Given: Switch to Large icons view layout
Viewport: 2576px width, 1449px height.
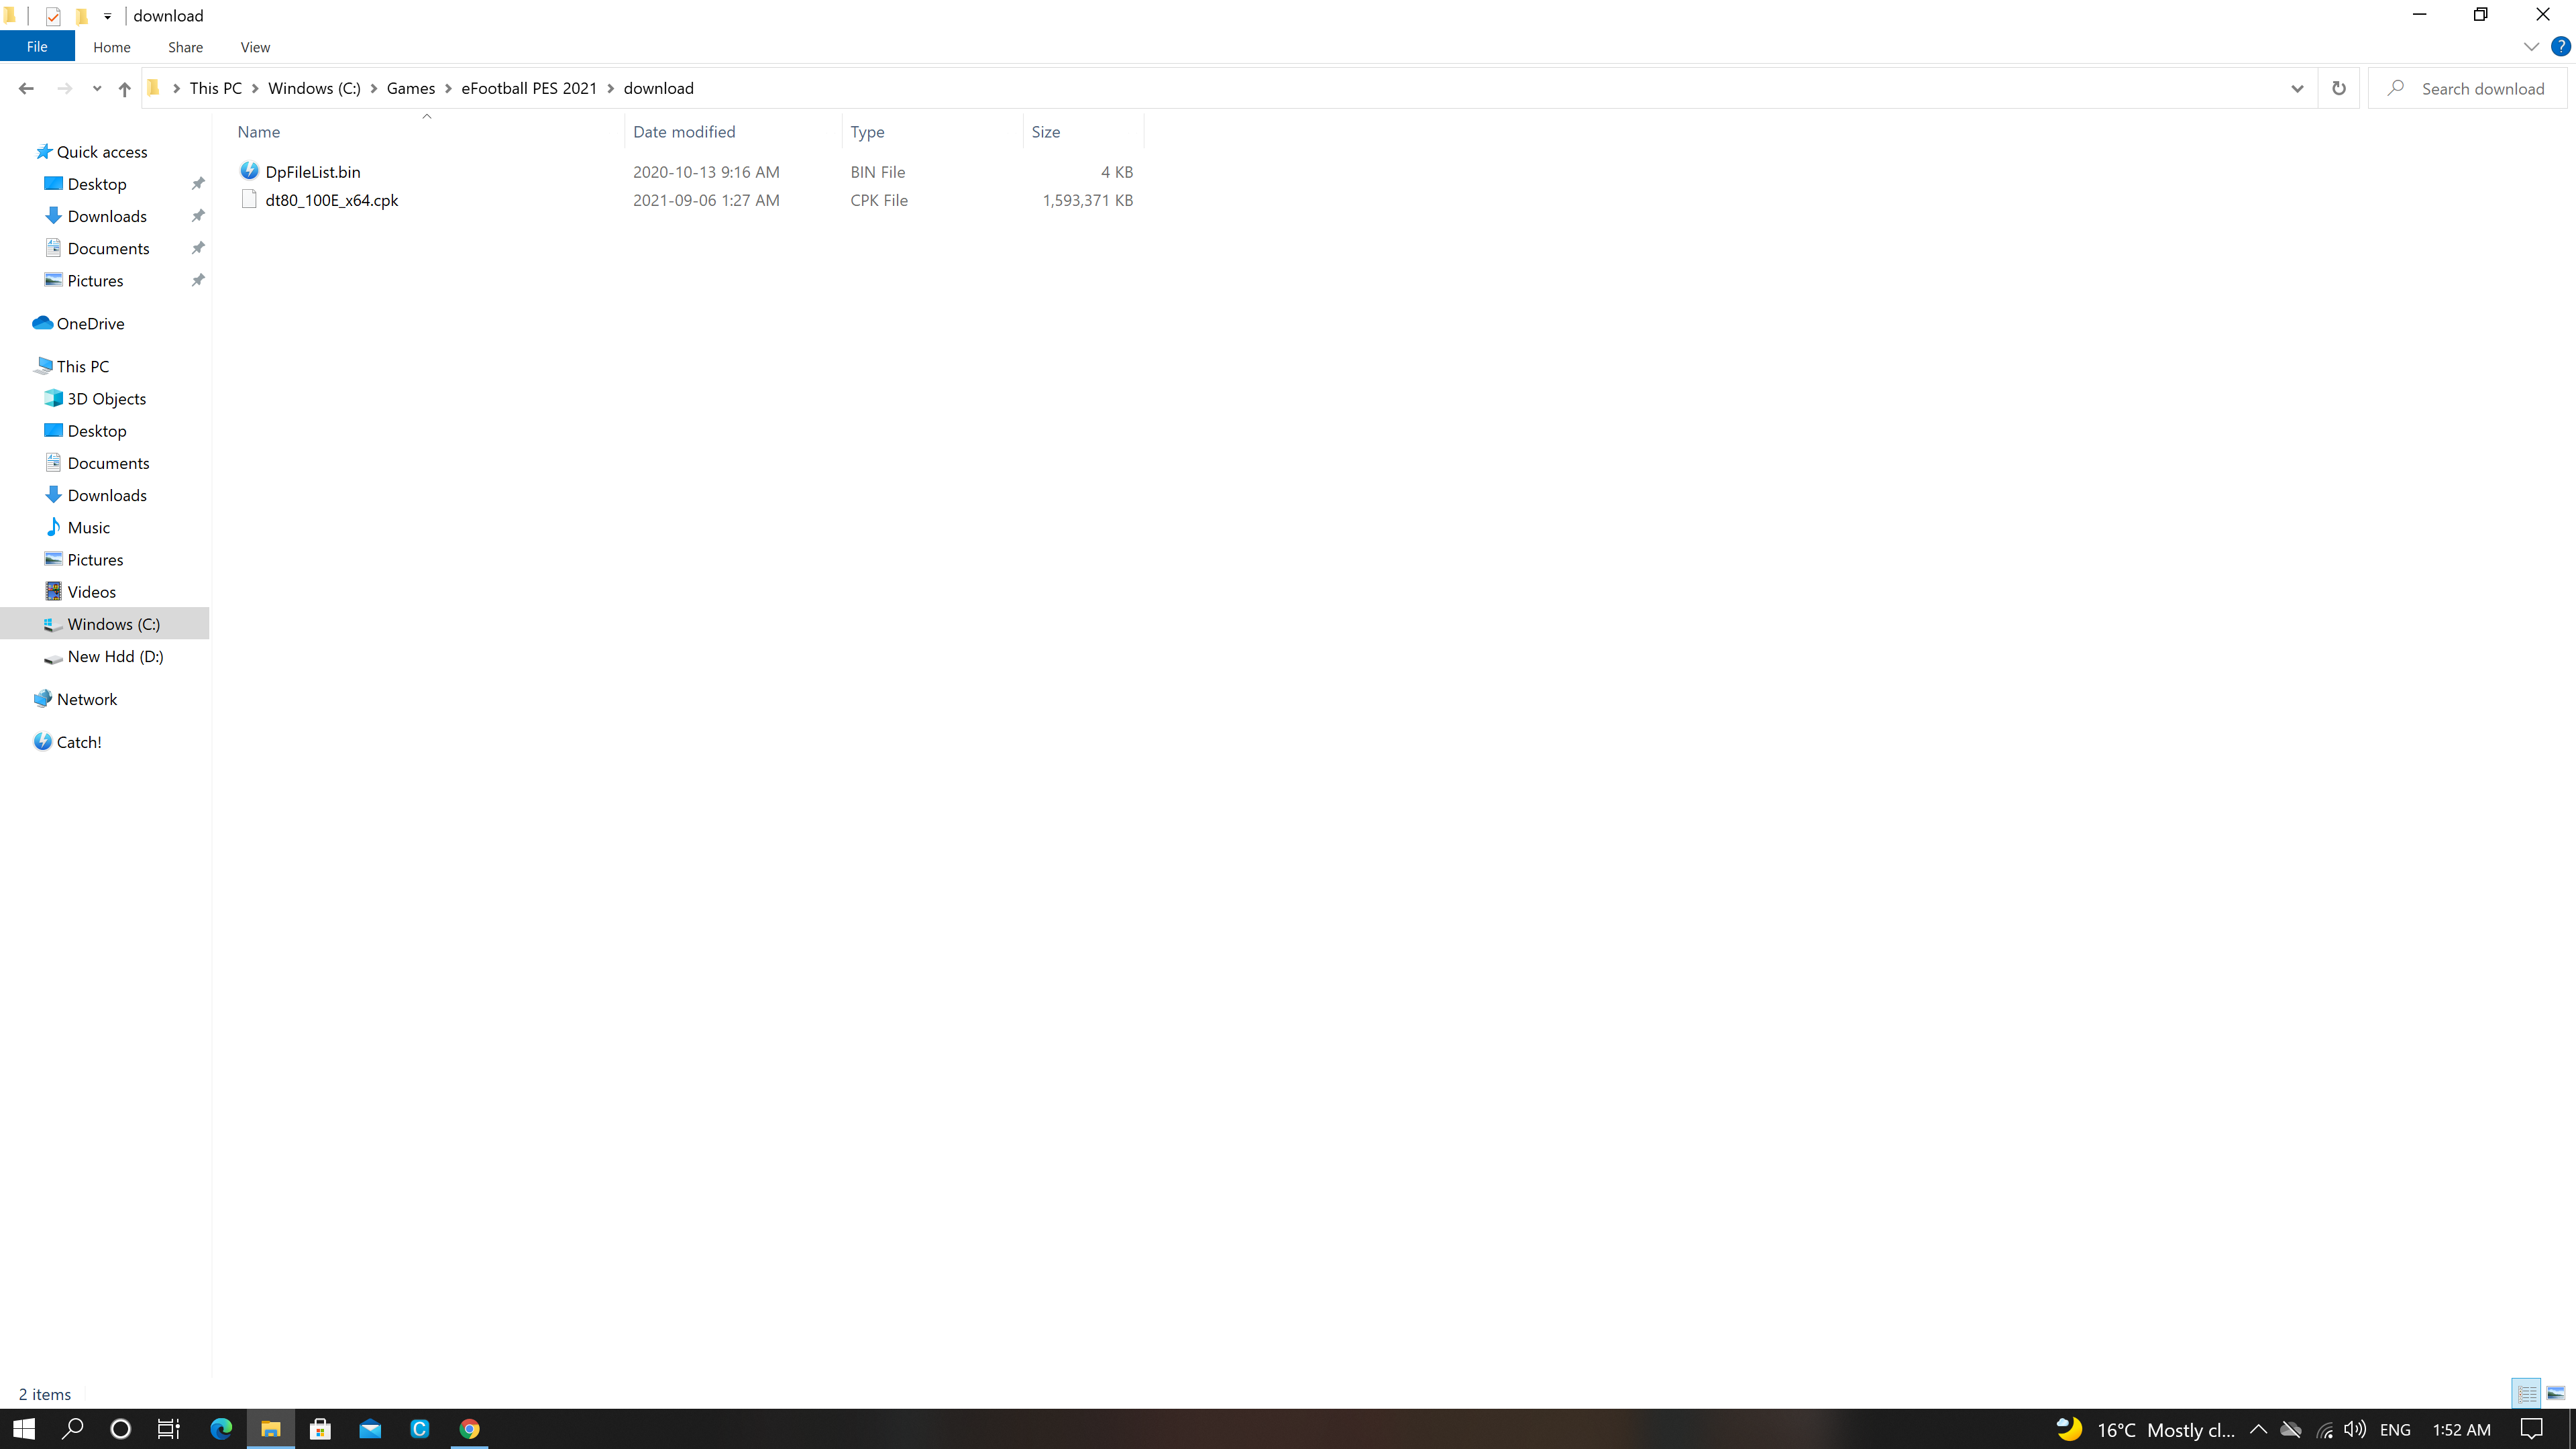Looking at the screenshot, I should pos(2556,1394).
